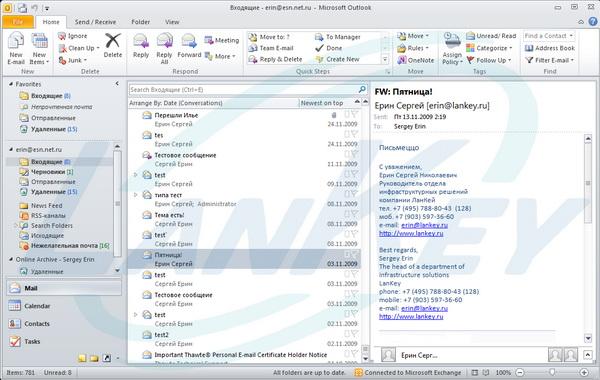
Task: Switch to the Send / Receive tab
Action: (x=95, y=22)
